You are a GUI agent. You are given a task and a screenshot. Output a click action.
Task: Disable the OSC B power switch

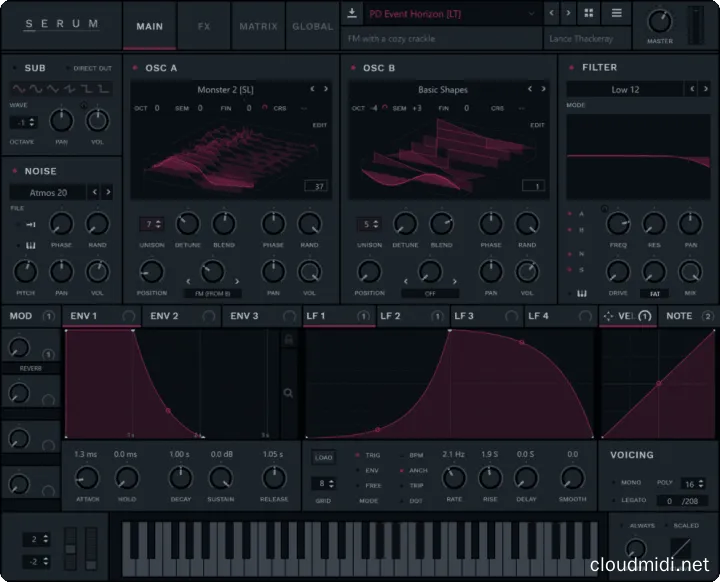tap(354, 67)
